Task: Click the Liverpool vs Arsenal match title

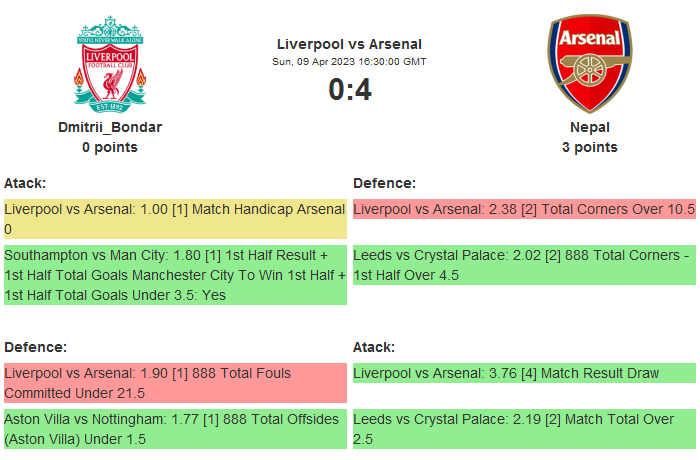Action: tap(349, 44)
